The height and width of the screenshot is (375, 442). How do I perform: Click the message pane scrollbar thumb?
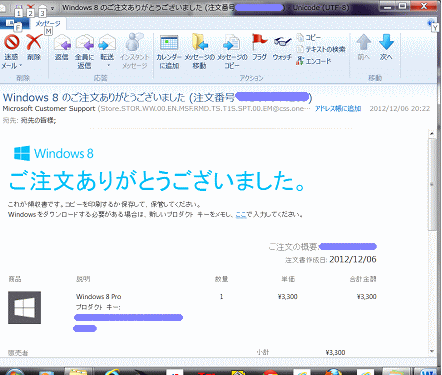click(x=432, y=184)
